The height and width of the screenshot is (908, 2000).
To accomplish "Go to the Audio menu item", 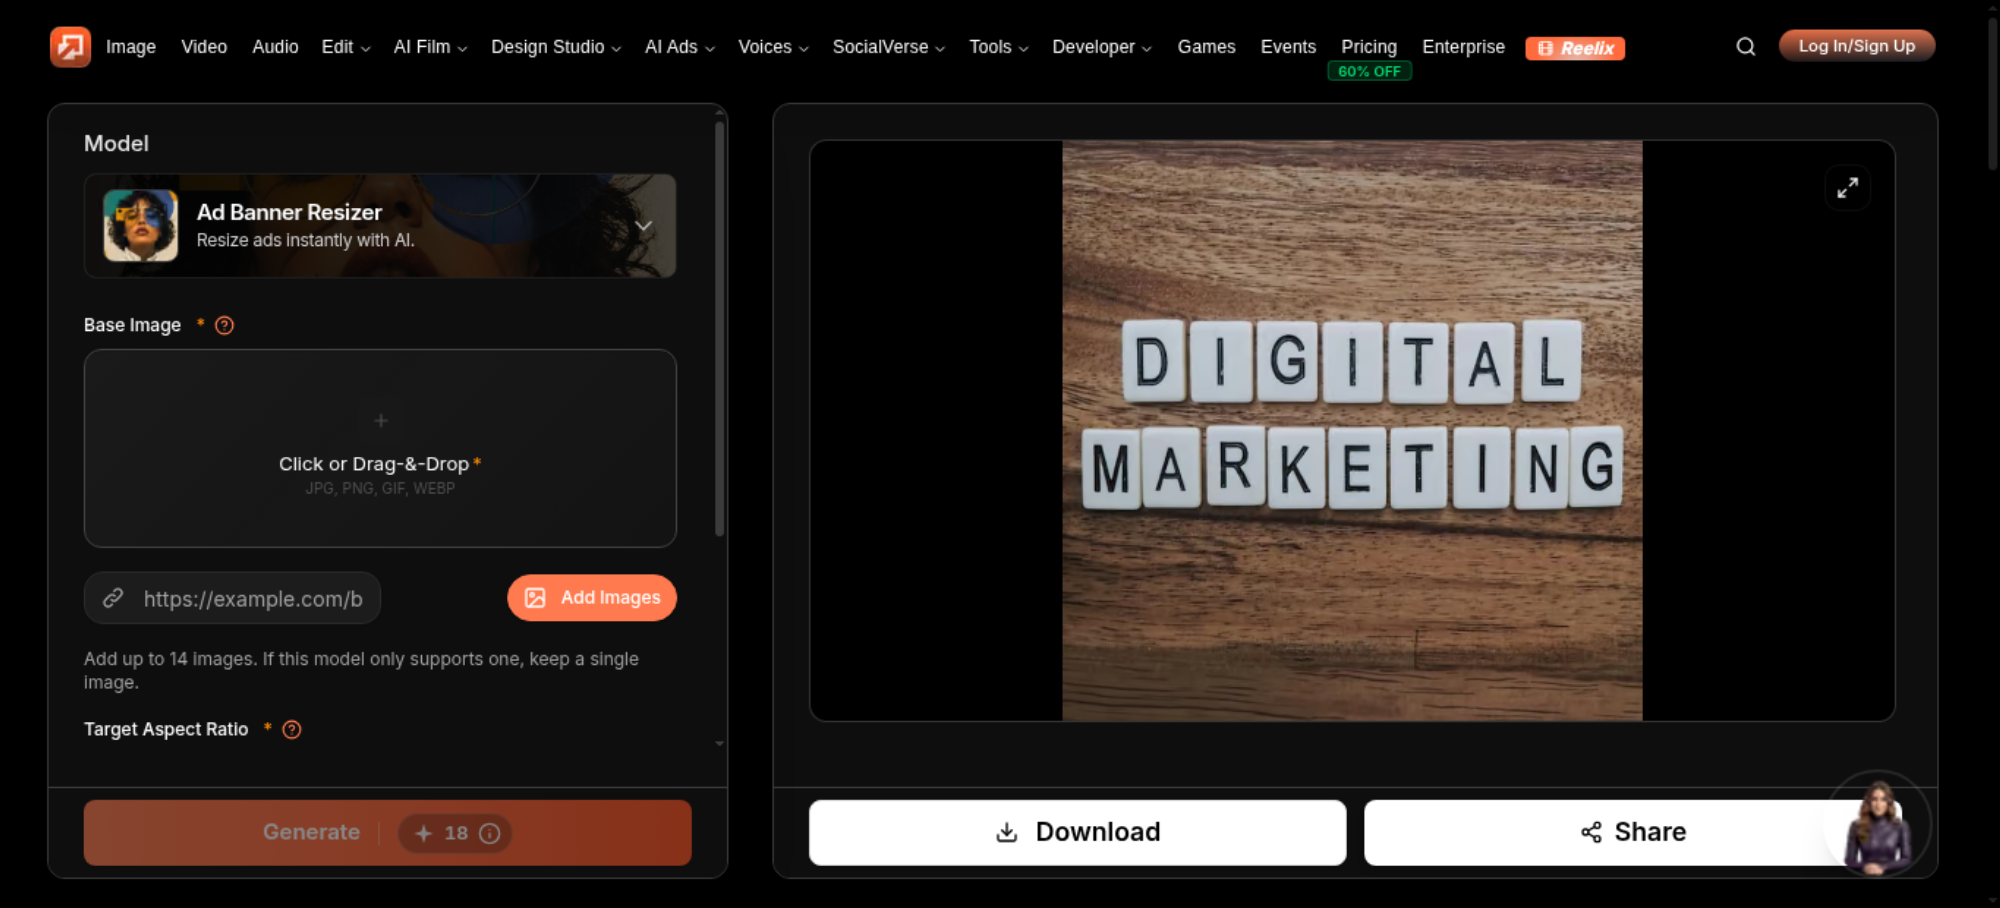I will (x=275, y=47).
